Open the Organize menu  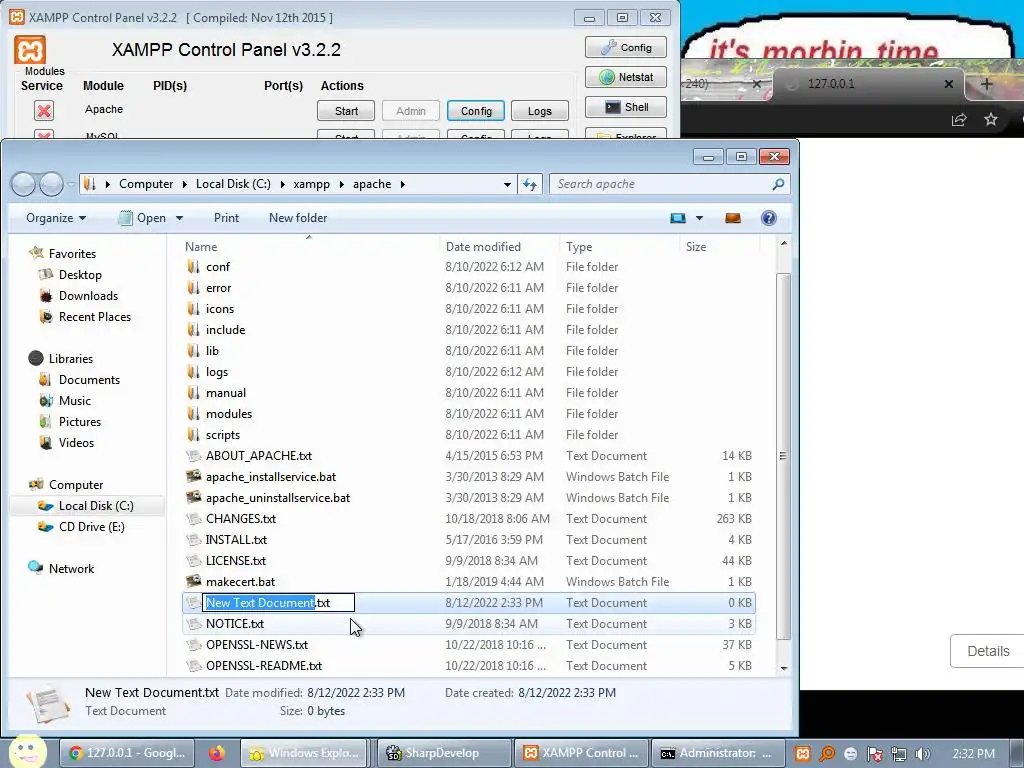pyautogui.click(x=56, y=218)
